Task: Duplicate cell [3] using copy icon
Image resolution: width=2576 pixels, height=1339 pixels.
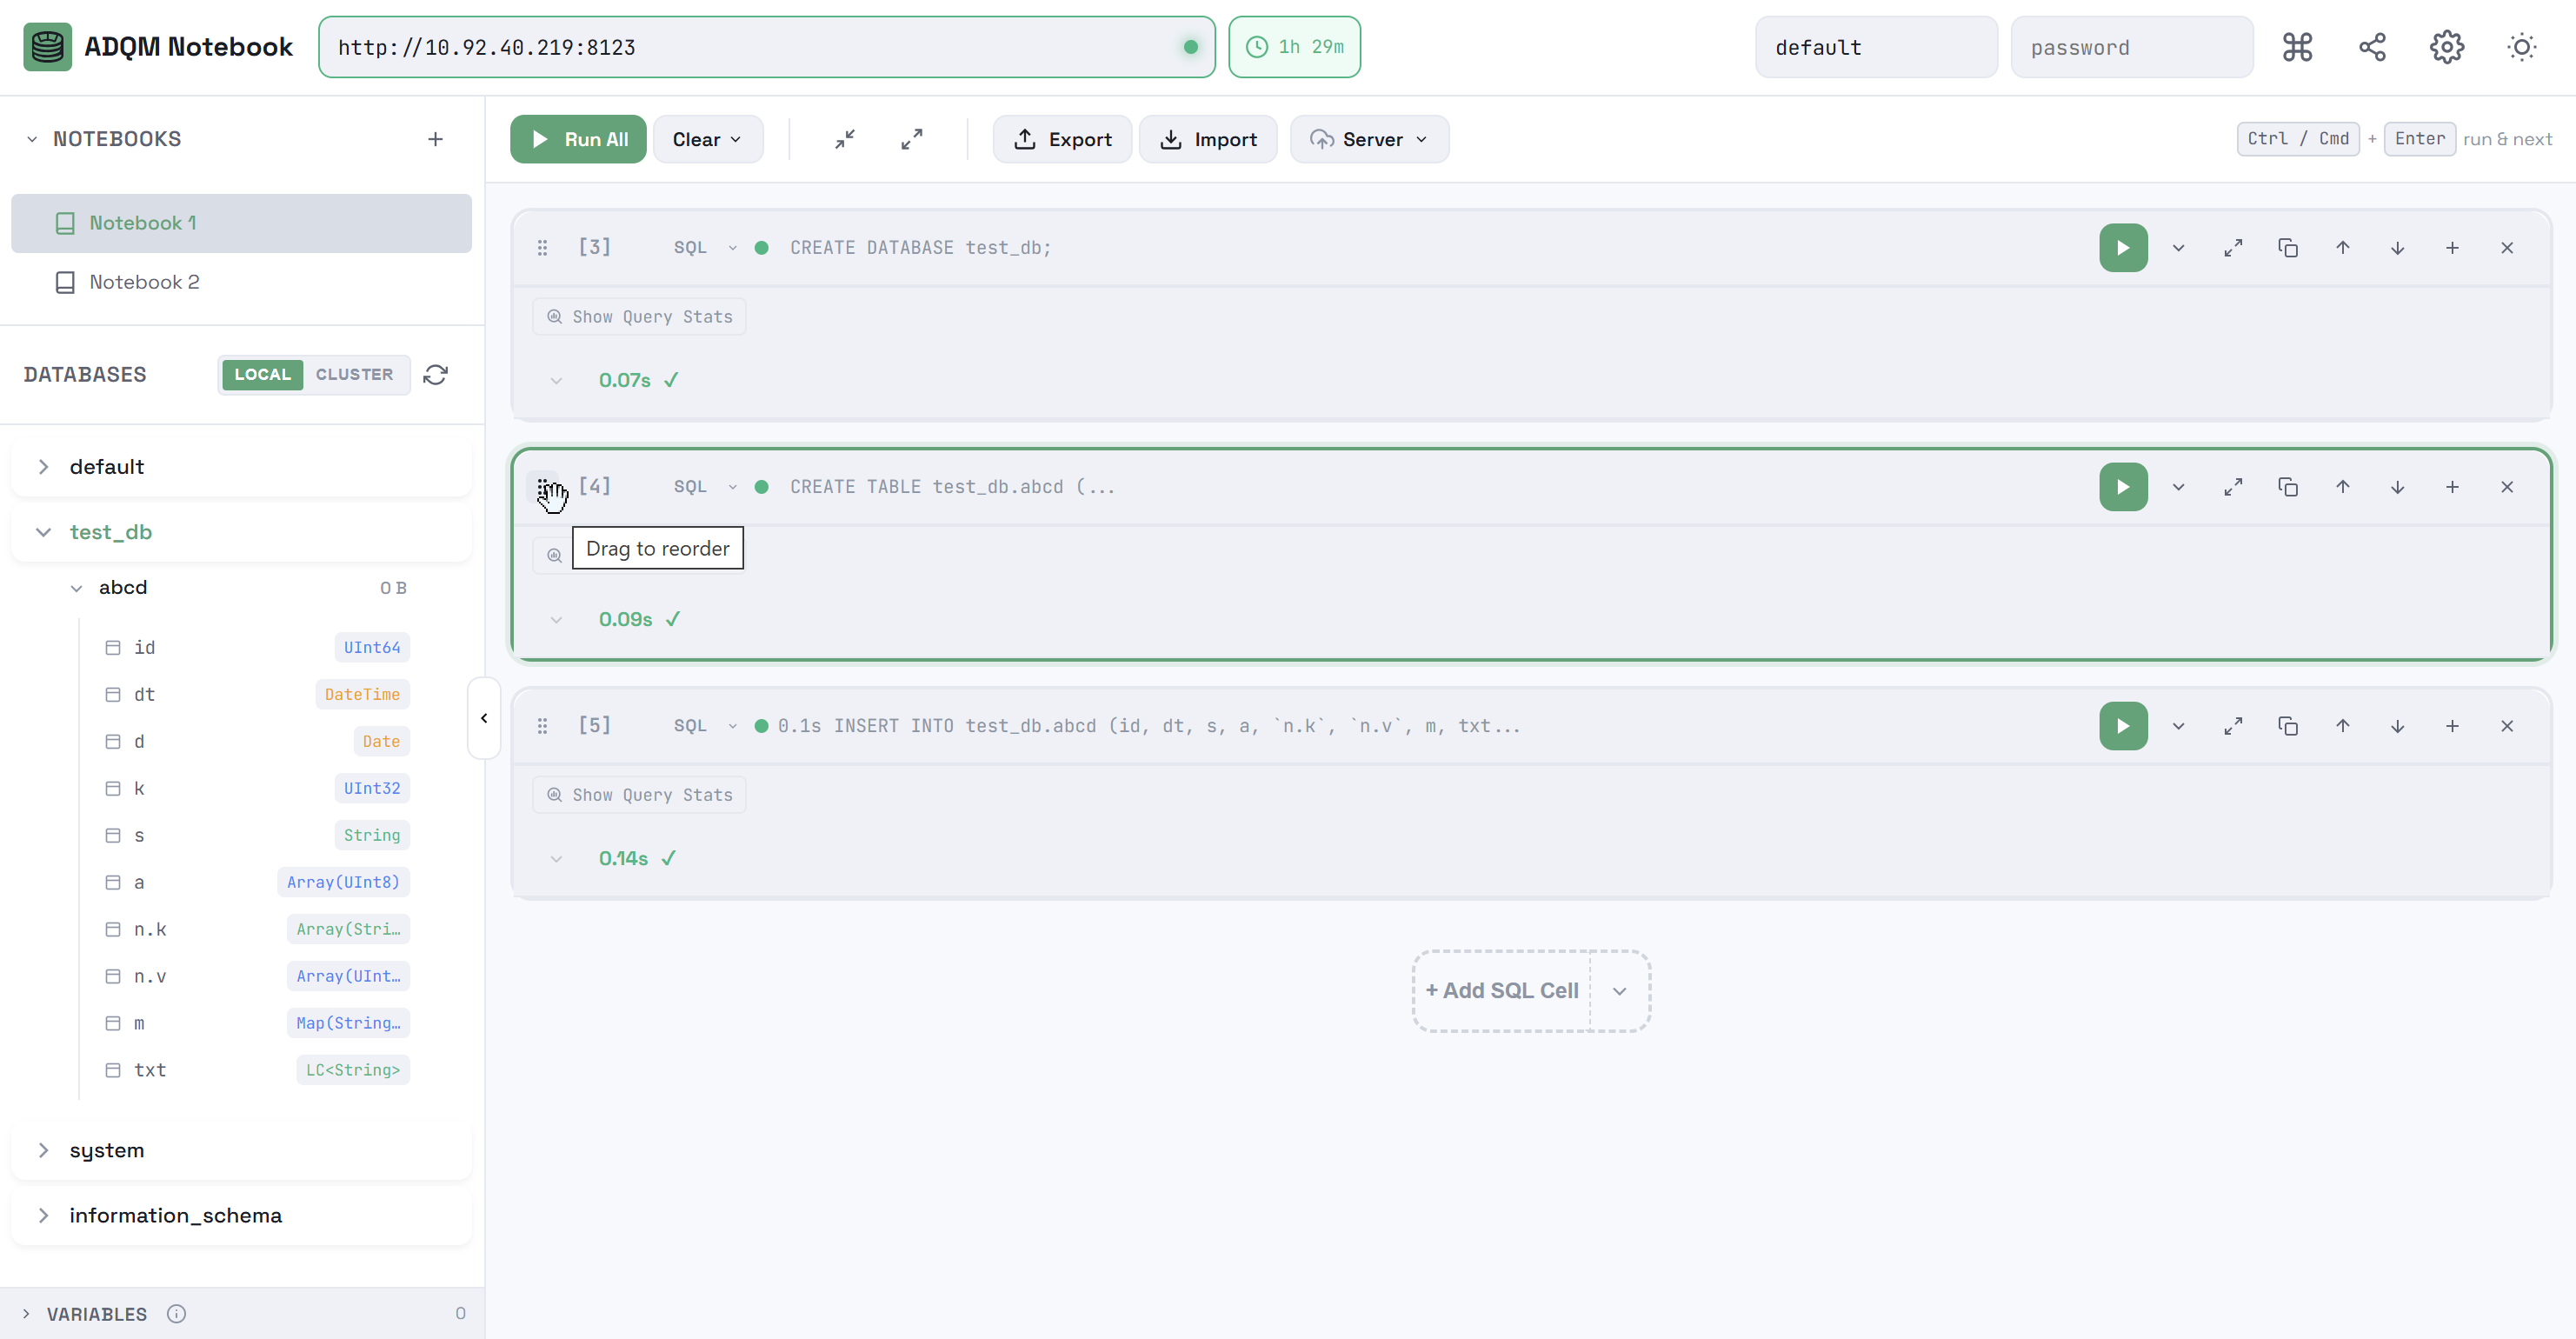Action: click(2287, 248)
